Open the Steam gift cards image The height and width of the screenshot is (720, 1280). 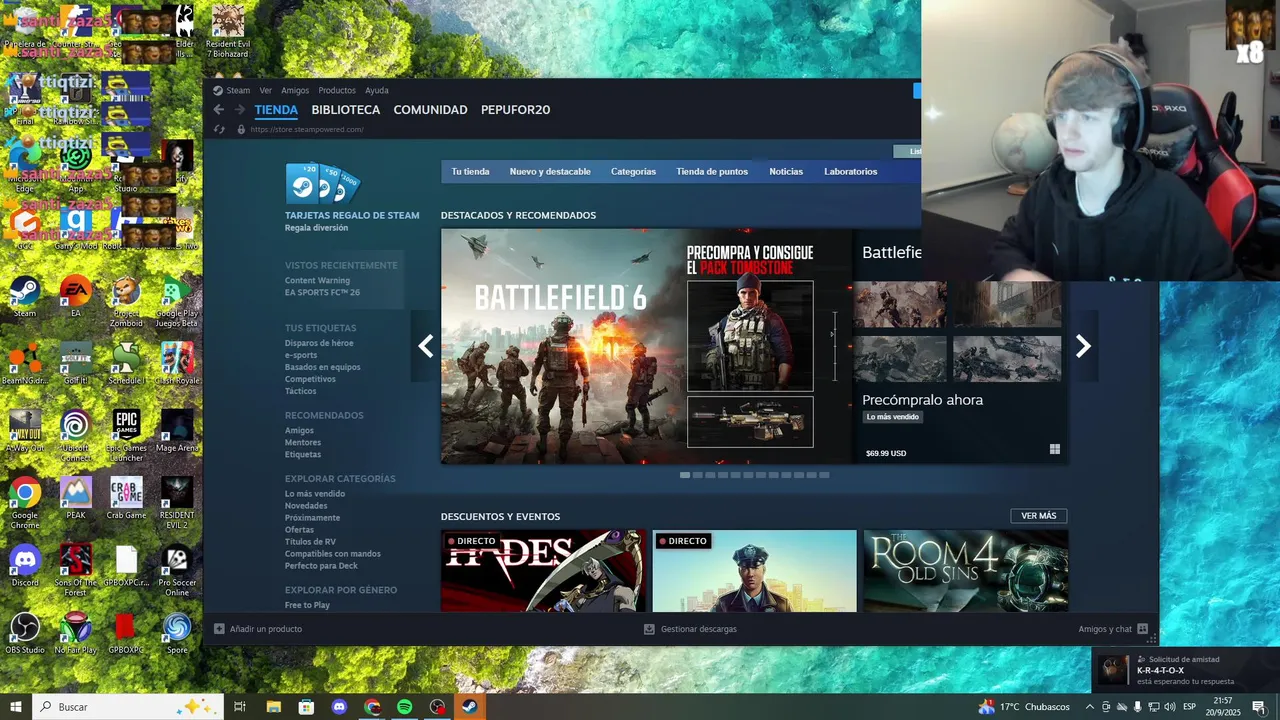point(322,184)
